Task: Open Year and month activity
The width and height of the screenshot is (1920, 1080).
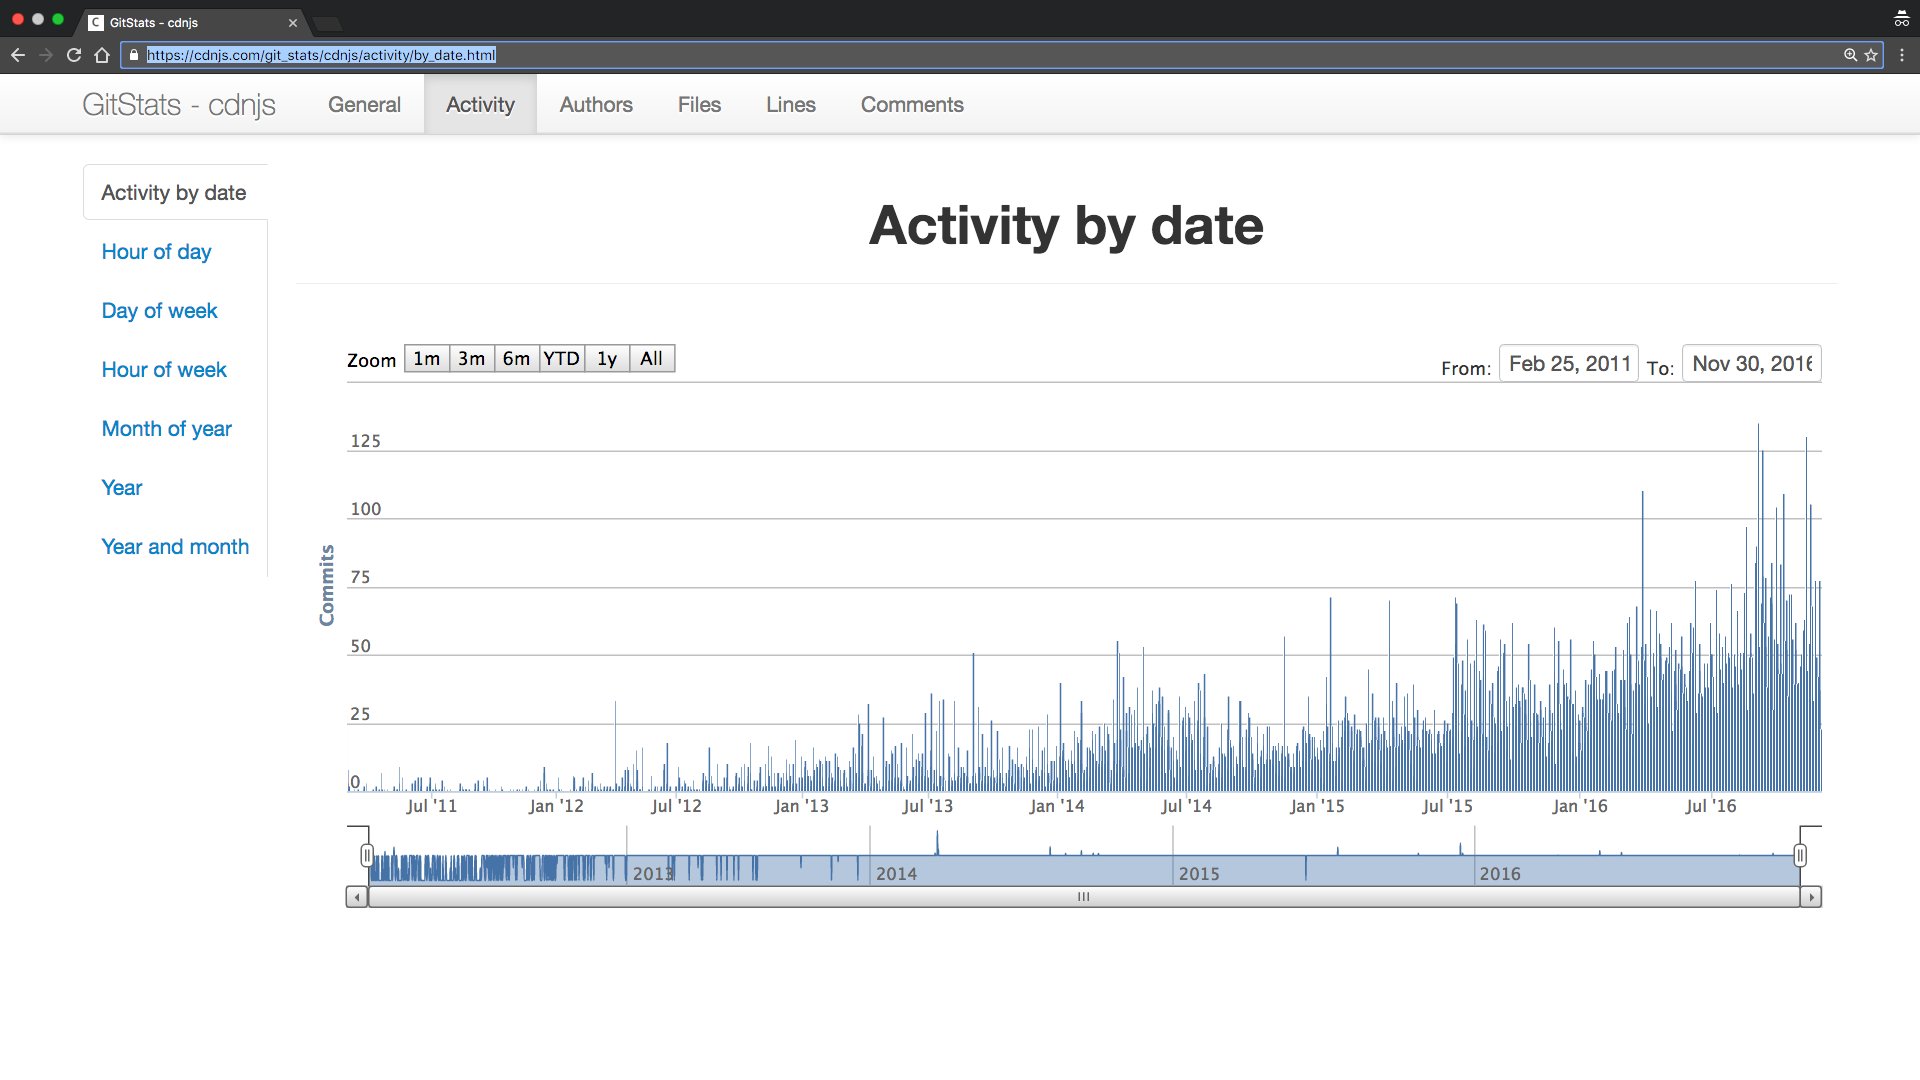Action: pos(175,546)
